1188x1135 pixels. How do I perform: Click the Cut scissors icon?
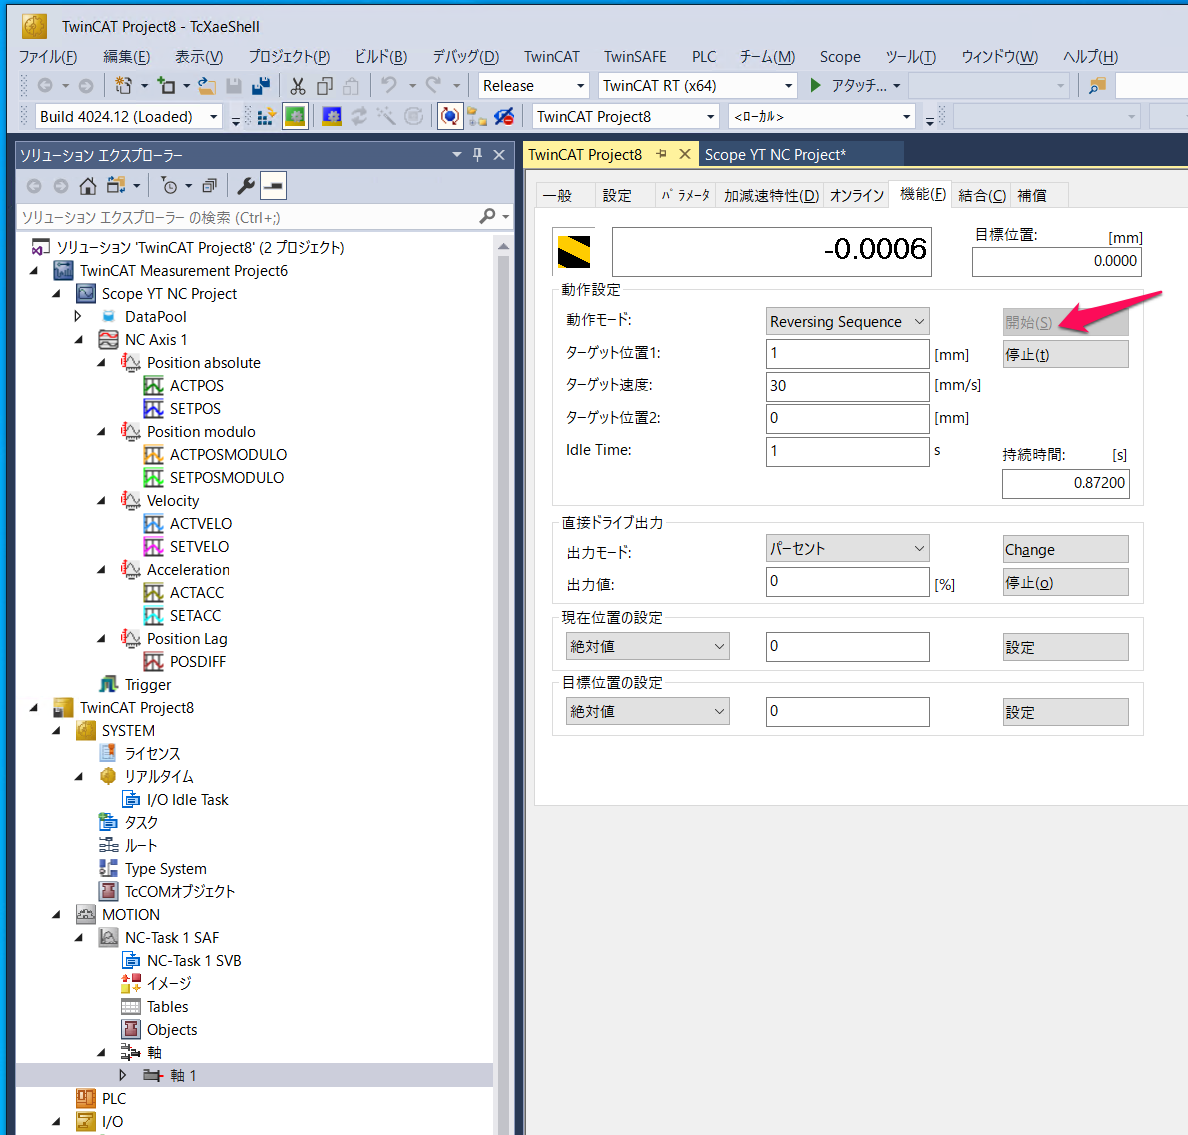pyautogui.click(x=298, y=86)
